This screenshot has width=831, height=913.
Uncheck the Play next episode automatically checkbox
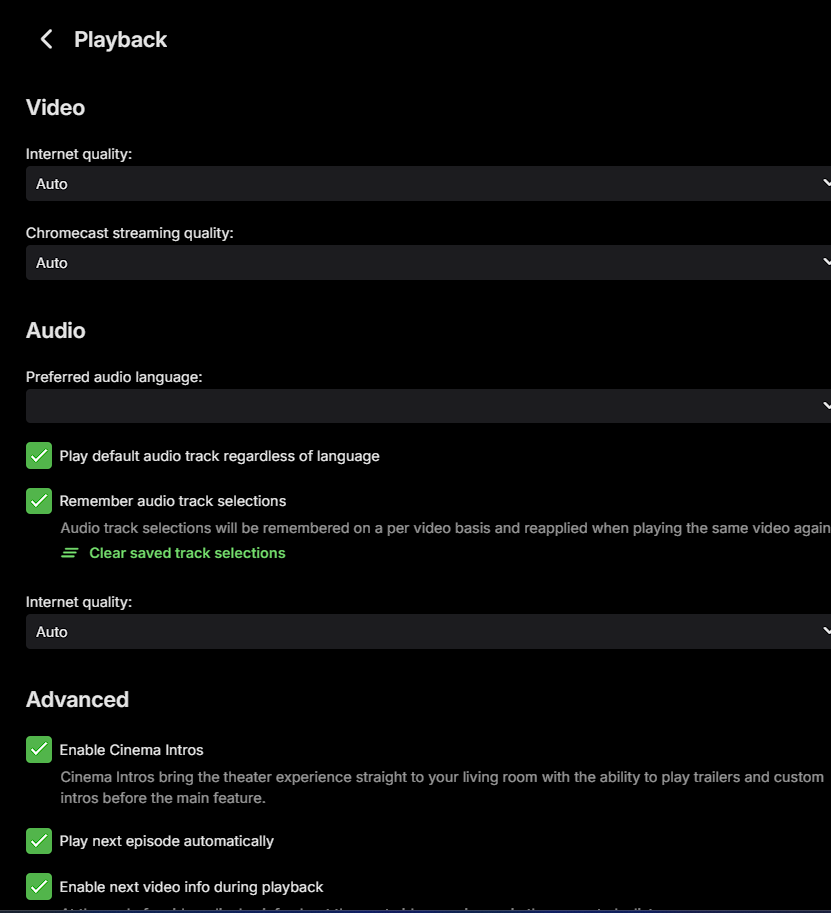click(x=39, y=841)
